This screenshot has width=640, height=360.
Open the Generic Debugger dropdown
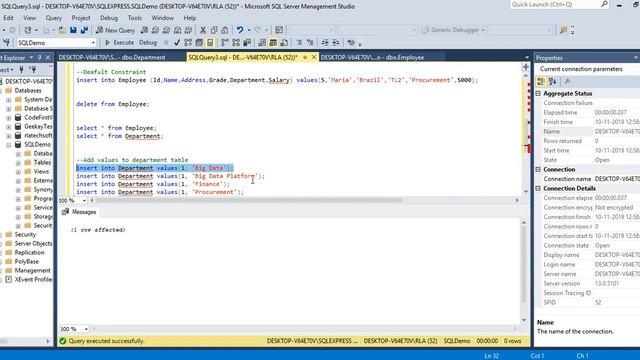click(483, 30)
